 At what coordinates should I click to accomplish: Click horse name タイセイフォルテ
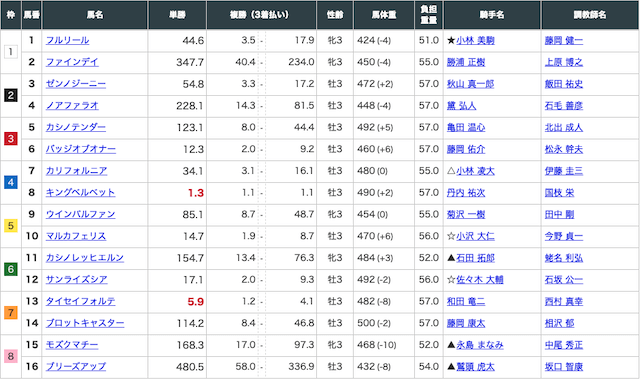click(80, 301)
